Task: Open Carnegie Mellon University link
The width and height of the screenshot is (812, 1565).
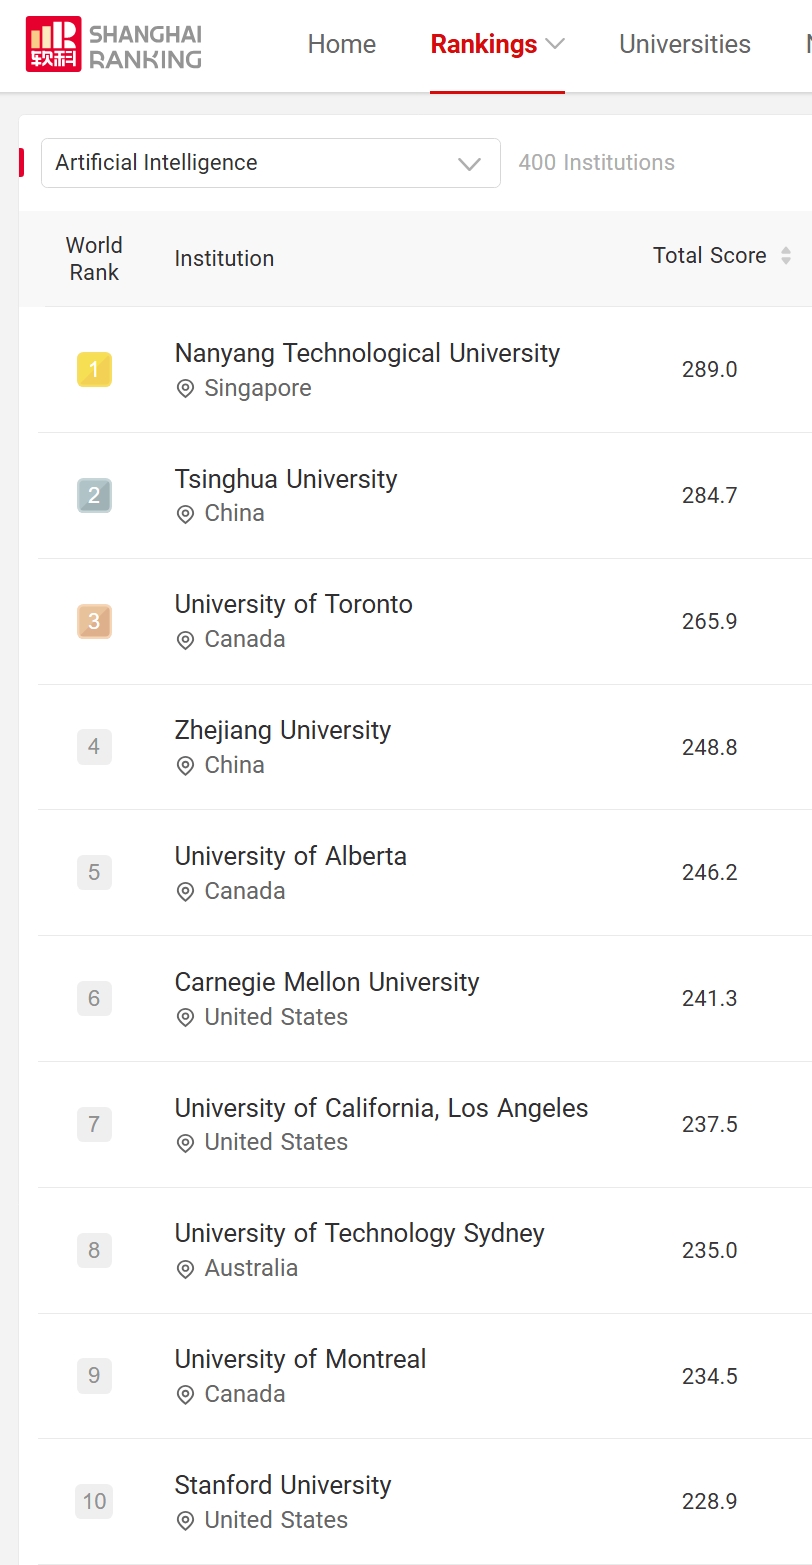Action: click(x=327, y=982)
